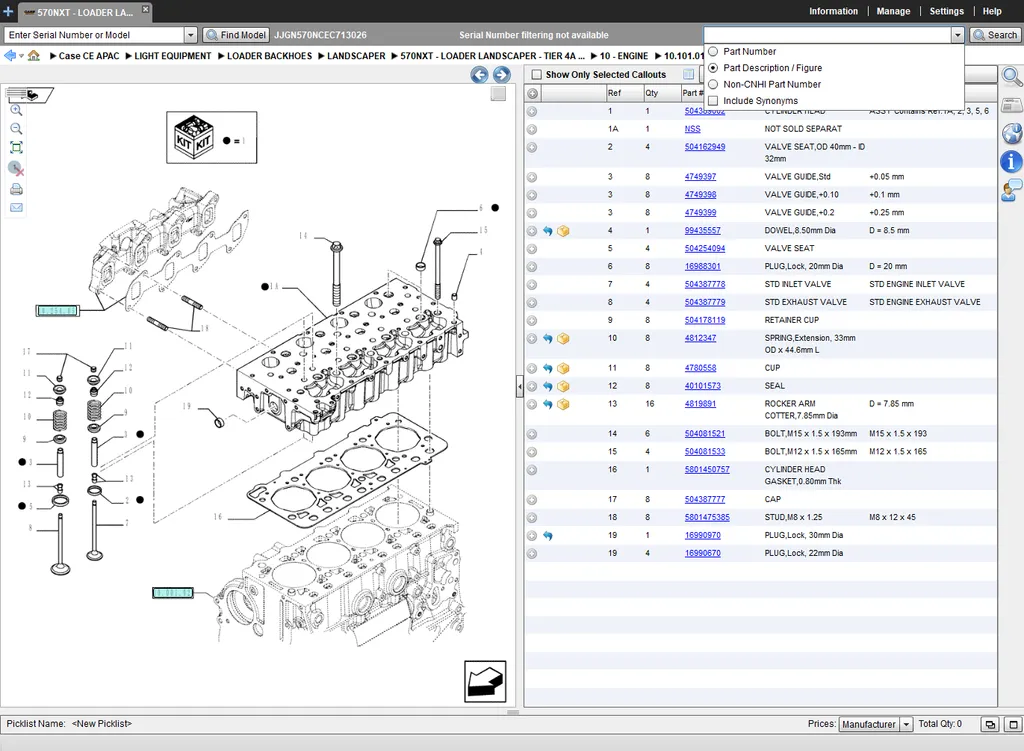
Task: Click the last square icon in the picklist bar
Action: tap(1014, 724)
